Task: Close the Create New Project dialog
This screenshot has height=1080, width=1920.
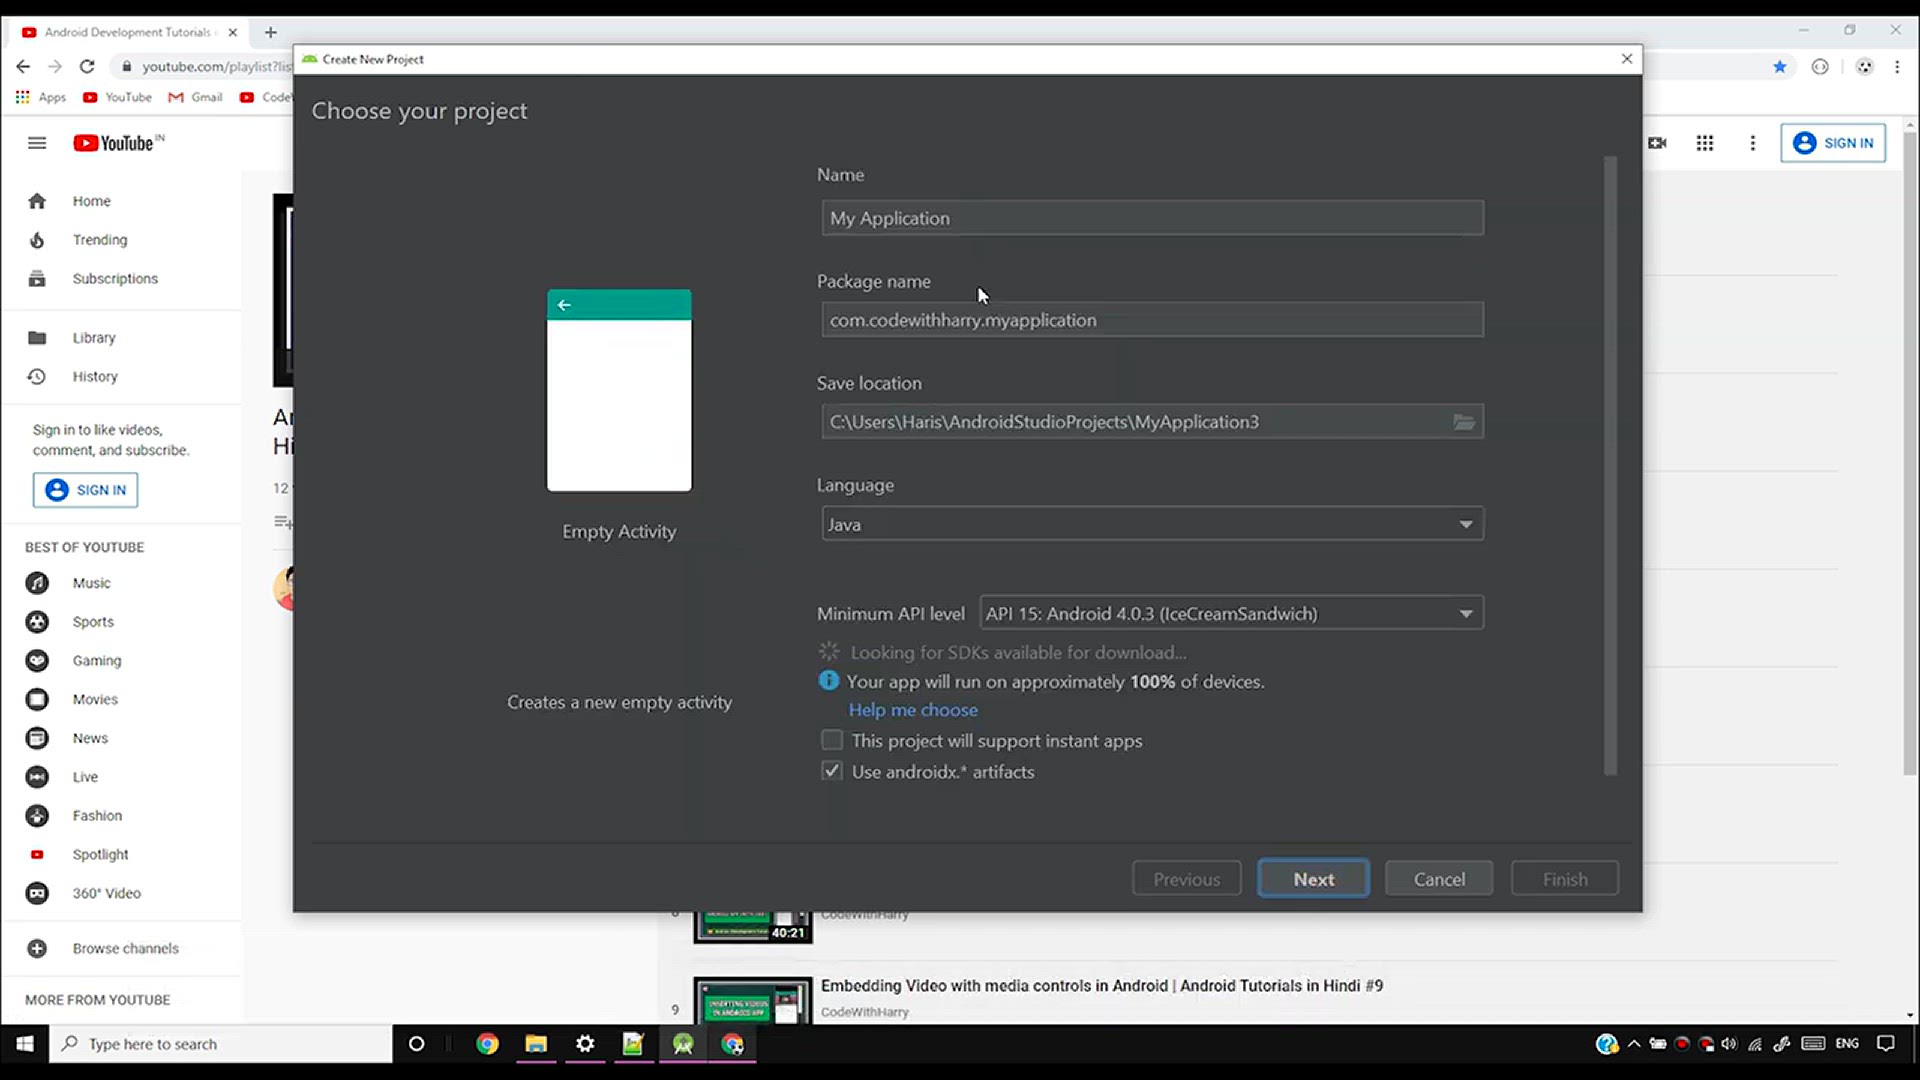Action: 1627,59
